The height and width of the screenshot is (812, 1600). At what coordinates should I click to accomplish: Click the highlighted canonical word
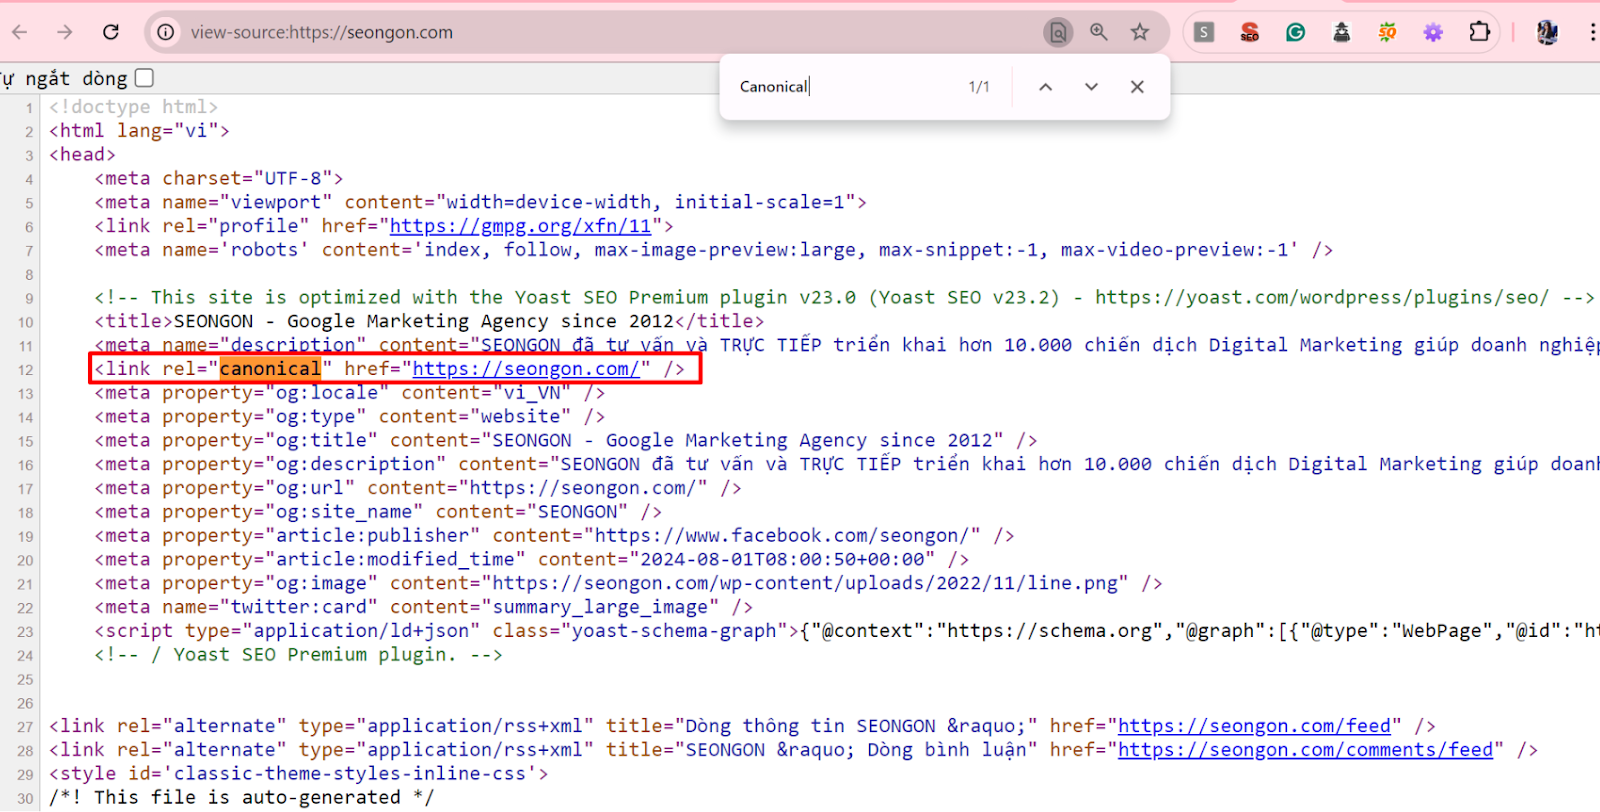pos(270,369)
